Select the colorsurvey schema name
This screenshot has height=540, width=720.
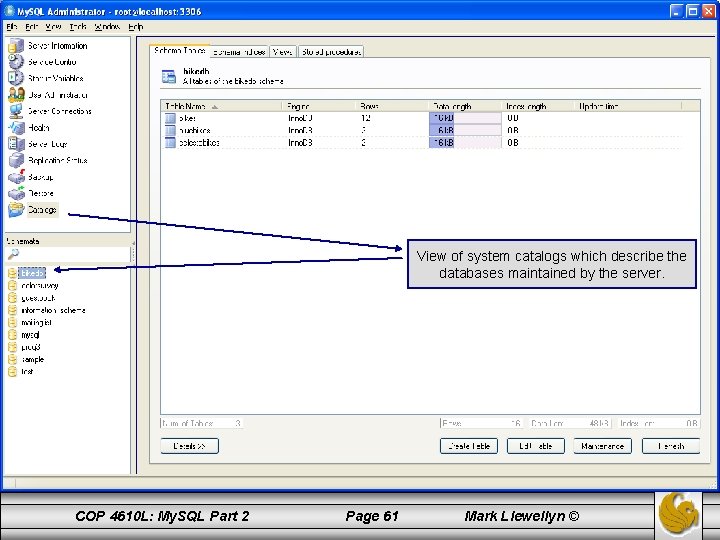click(x=40, y=286)
